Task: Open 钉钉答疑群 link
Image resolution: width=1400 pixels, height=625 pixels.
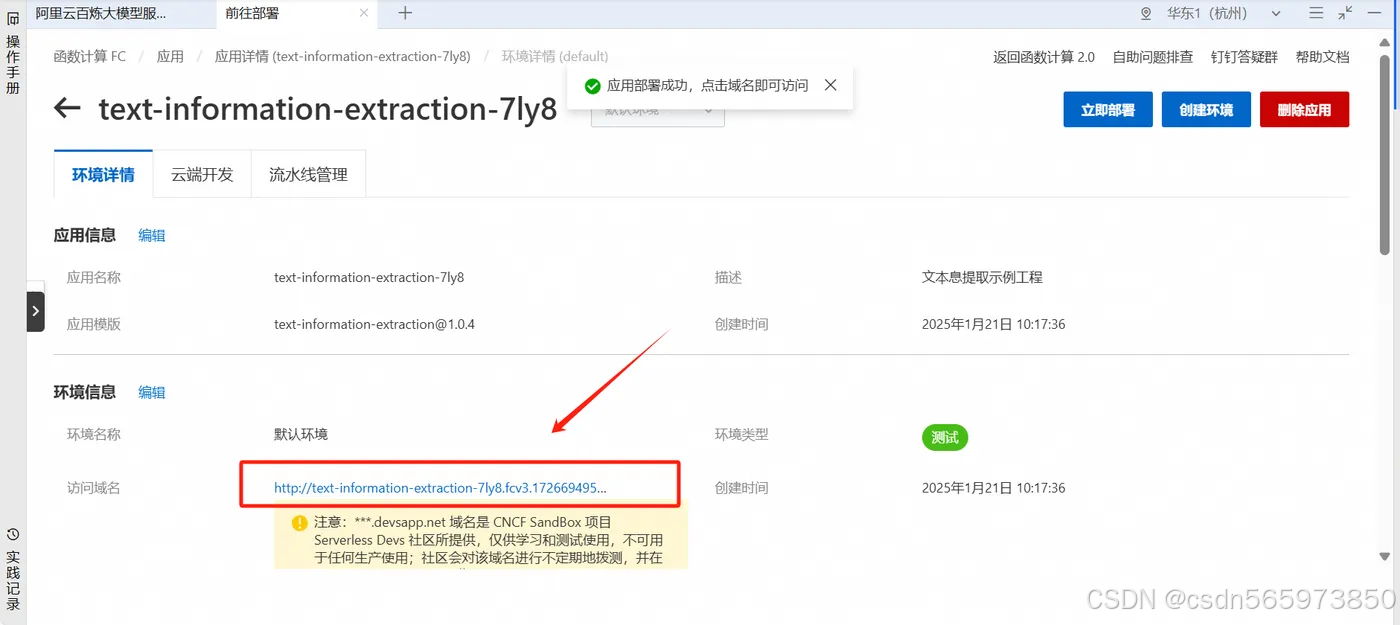Action: pos(1244,57)
